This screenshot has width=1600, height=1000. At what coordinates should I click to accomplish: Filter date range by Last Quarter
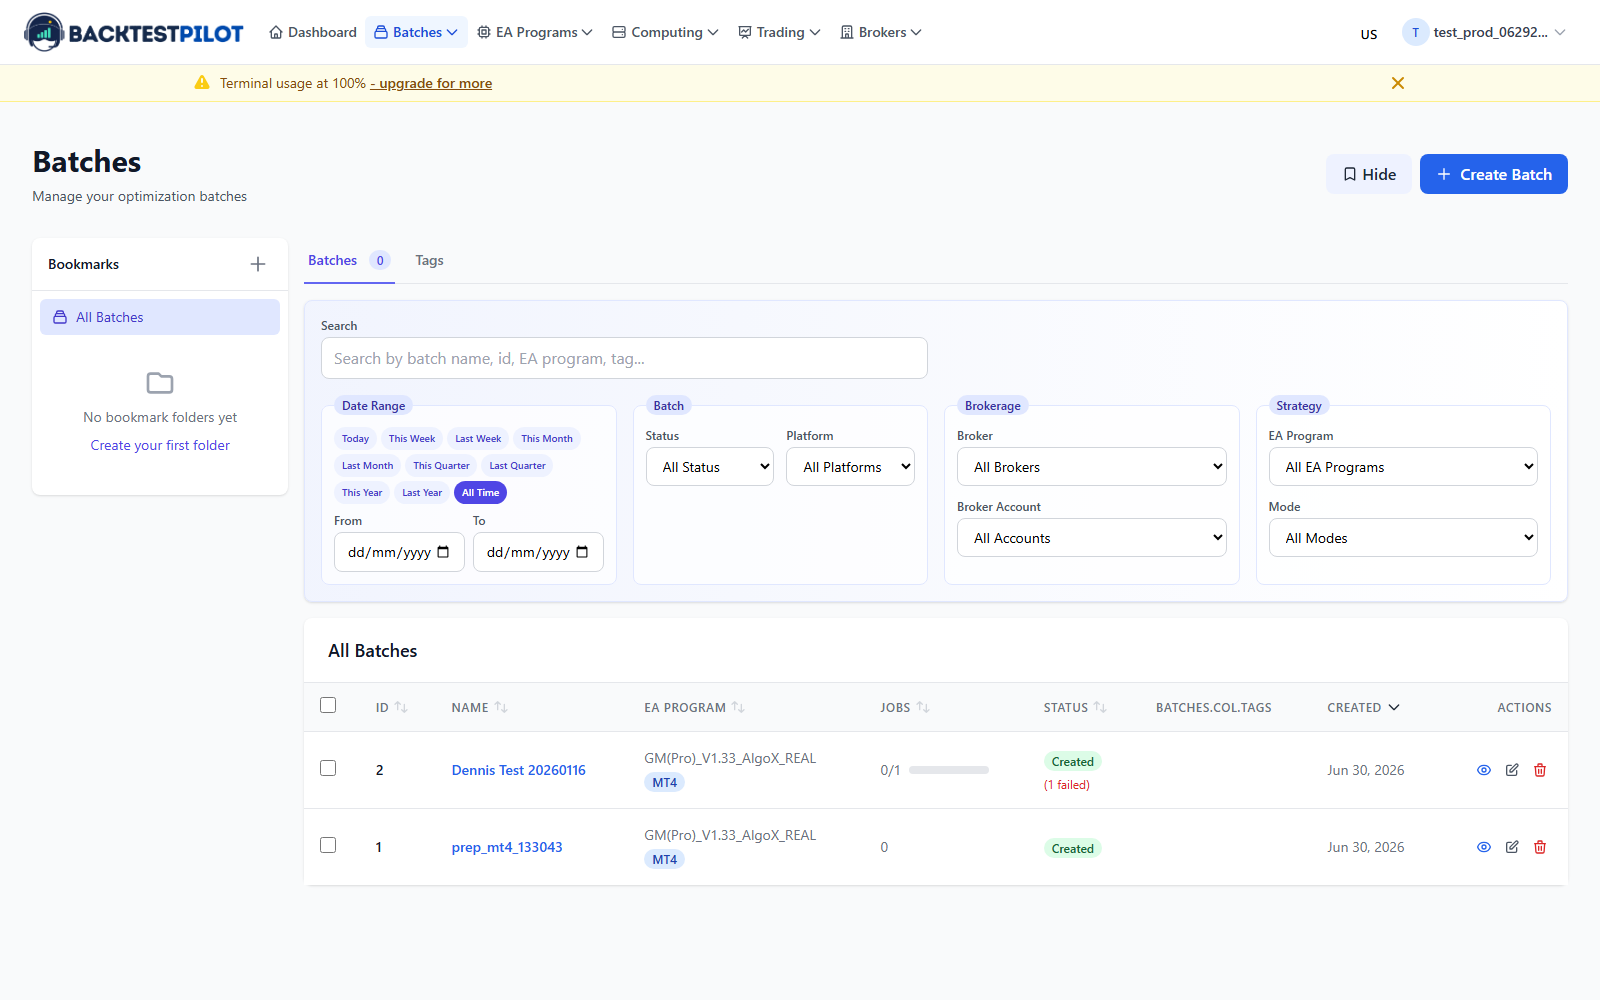click(x=517, y=466)
